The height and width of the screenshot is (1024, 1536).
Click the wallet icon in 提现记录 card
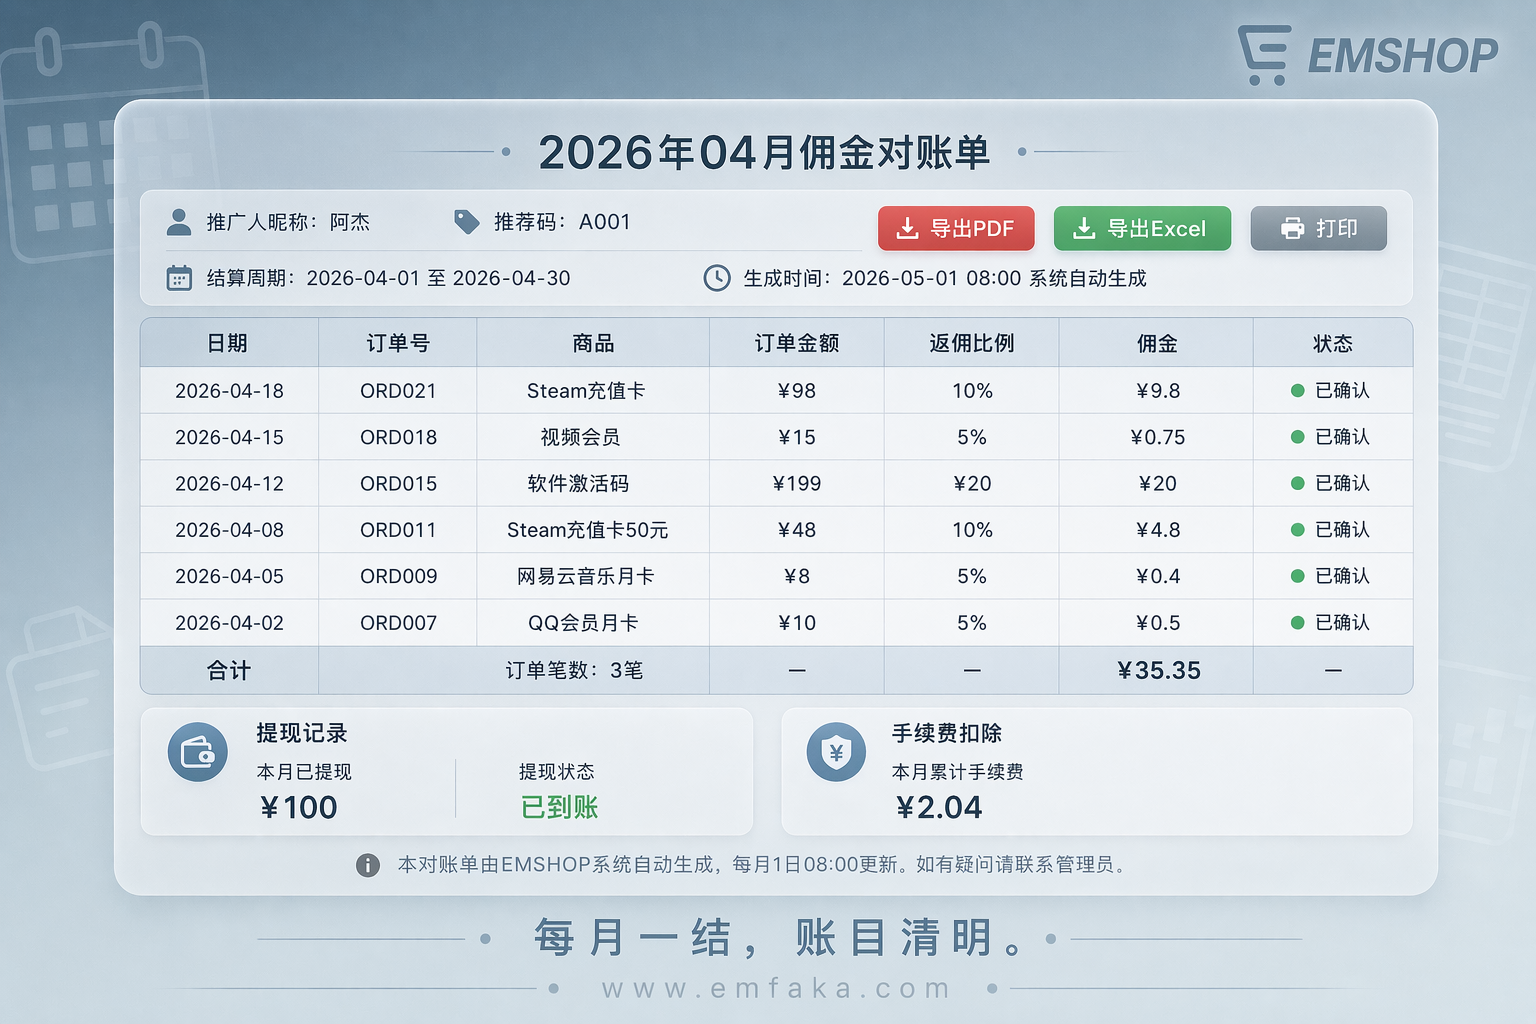197,752
